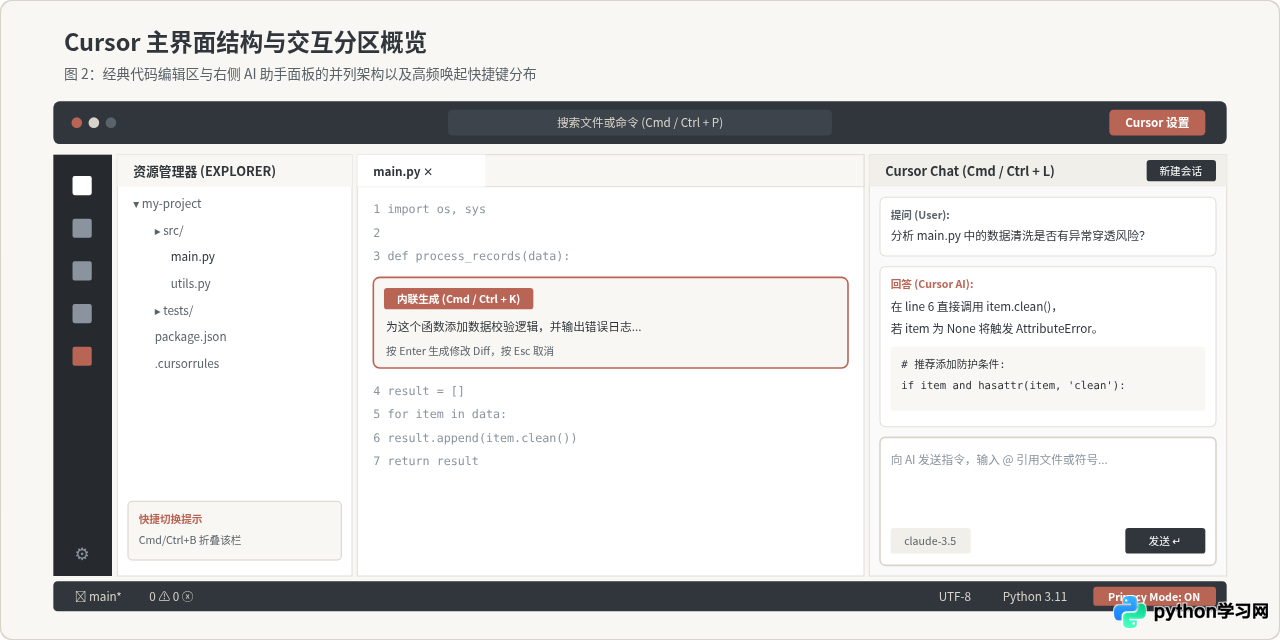Click the git branch main* status item

tap(98, 596)
